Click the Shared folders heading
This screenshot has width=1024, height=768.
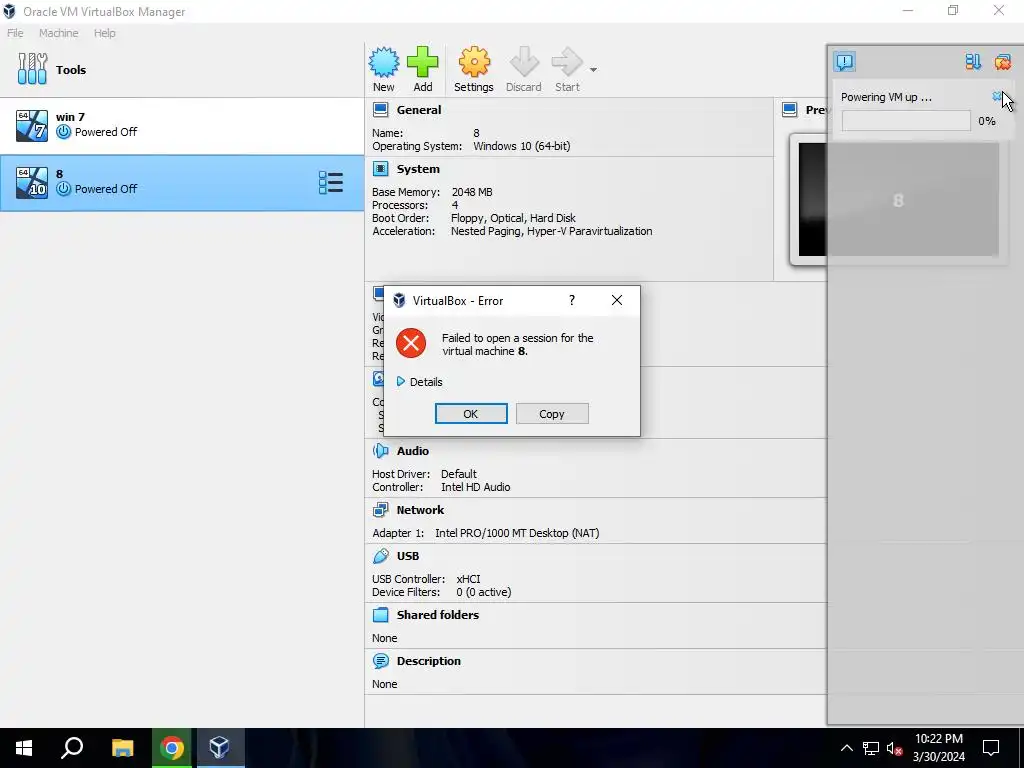click(x=438, y=615)
